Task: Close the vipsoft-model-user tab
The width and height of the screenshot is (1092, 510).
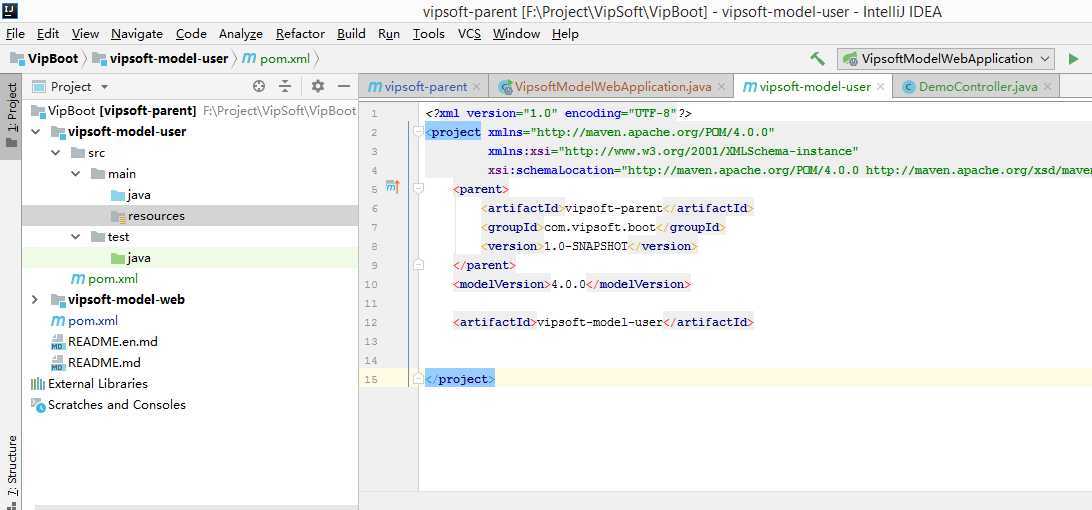Action: point(880,87)
